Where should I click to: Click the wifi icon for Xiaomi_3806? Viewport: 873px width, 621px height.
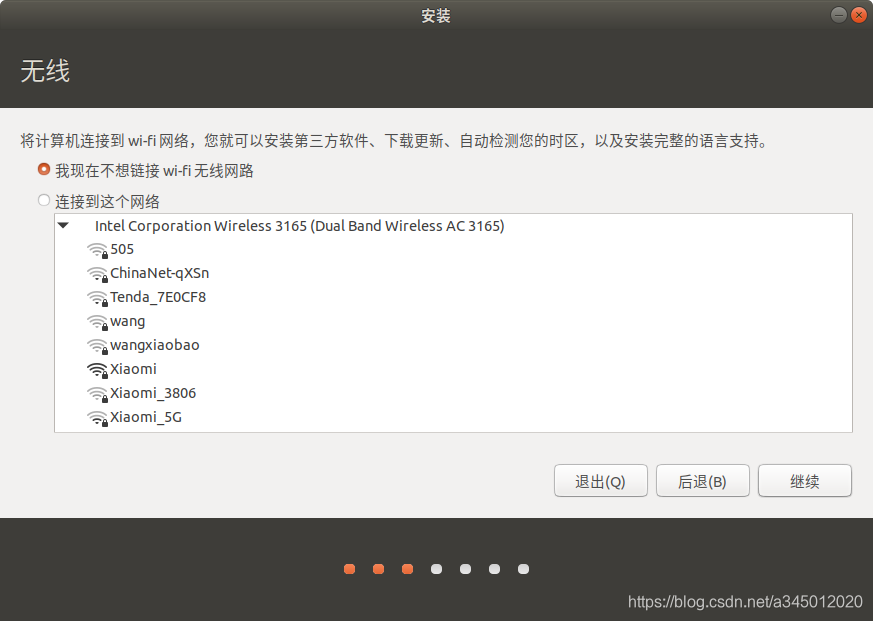[x=97, y=394]
